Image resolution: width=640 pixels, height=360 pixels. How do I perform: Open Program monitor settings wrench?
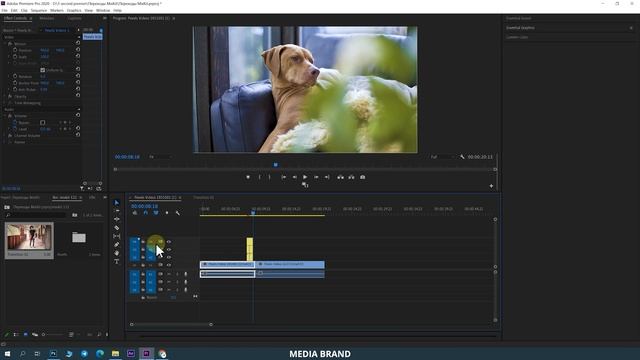point(462,157)
